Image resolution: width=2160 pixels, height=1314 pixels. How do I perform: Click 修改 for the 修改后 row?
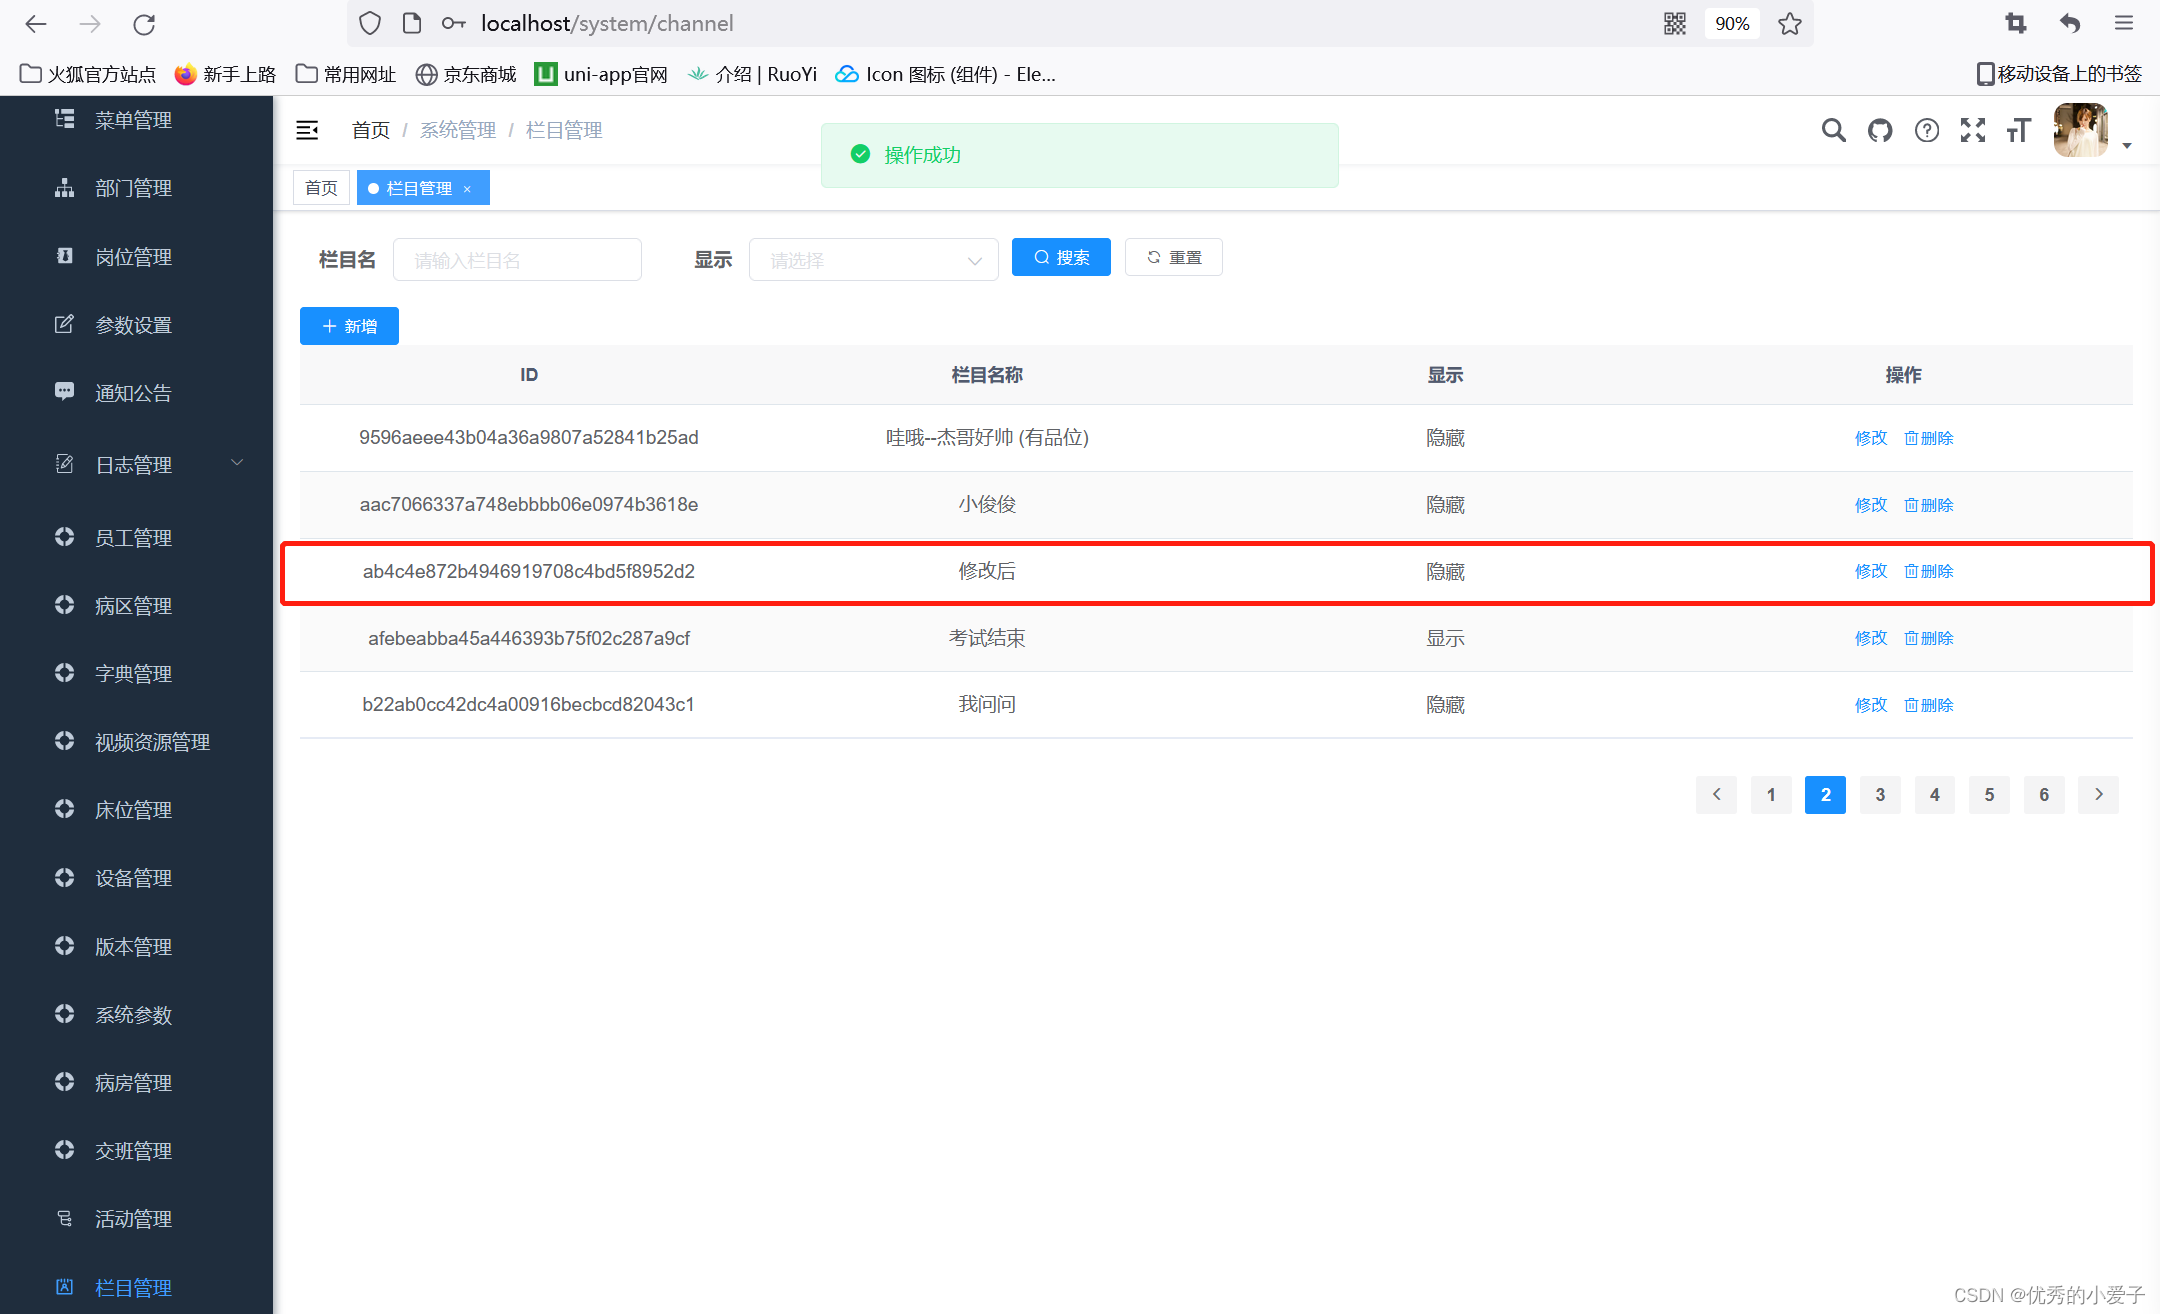coord(1870,571)
